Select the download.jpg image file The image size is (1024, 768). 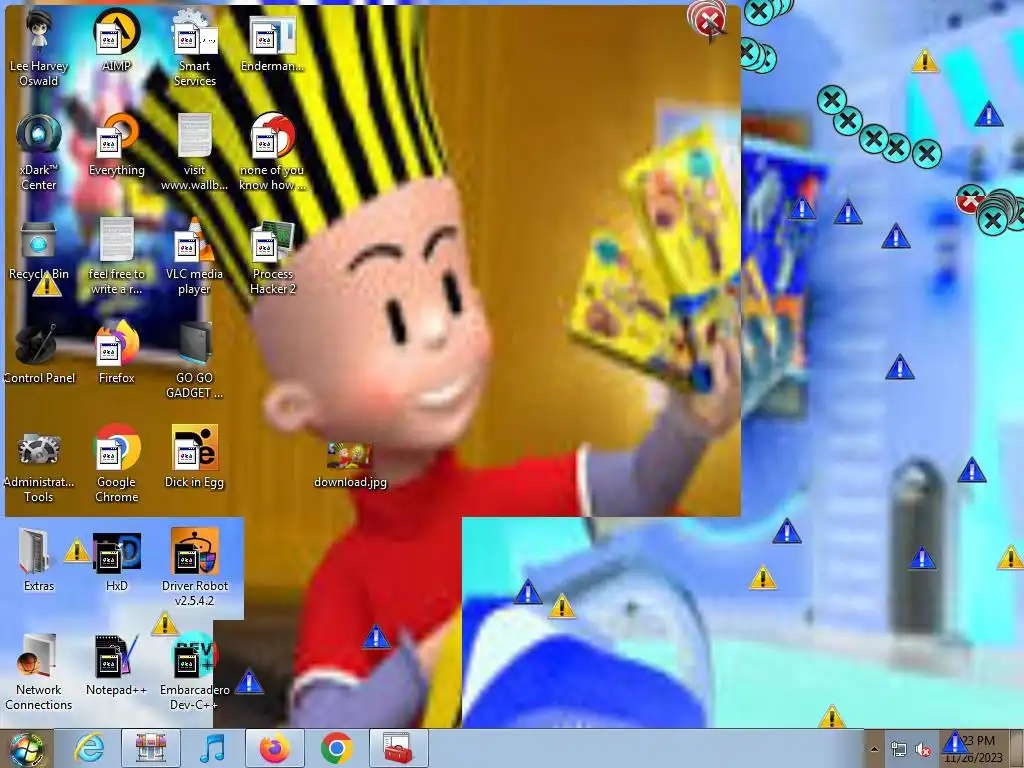pos(350,464)
